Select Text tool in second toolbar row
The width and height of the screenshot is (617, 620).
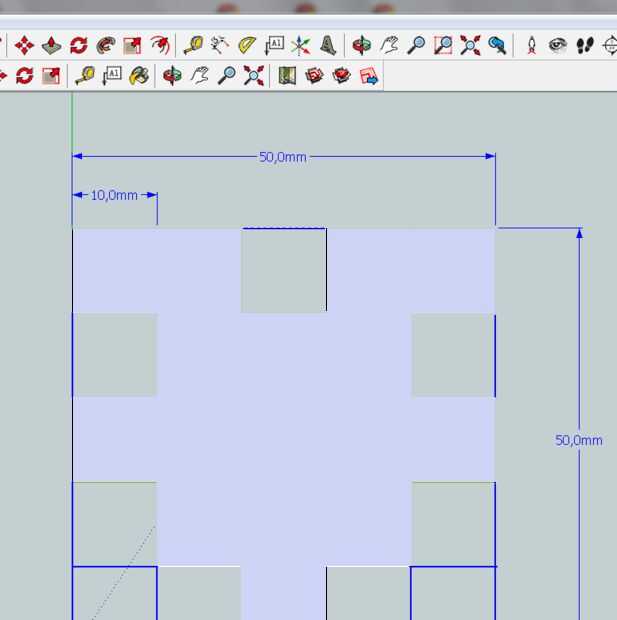point(112,76)
